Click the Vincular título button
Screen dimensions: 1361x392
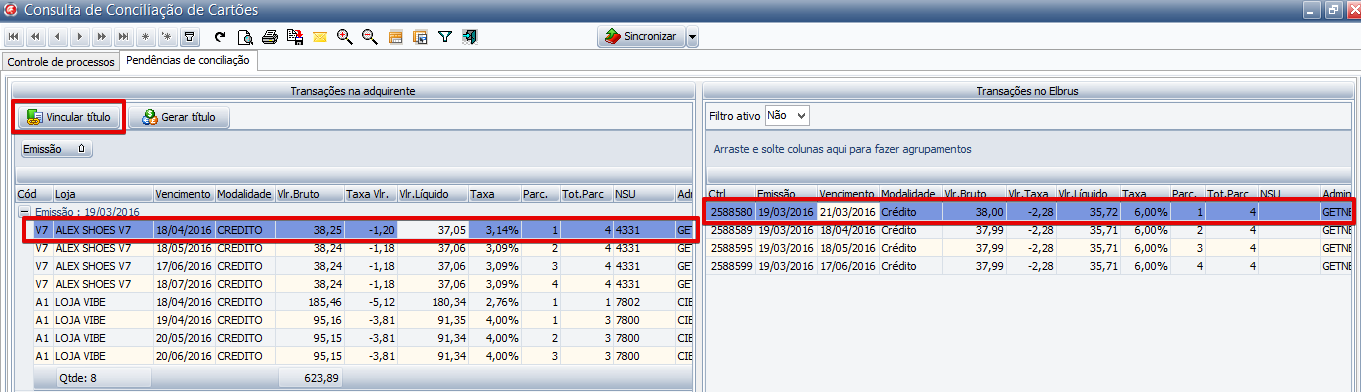tap(68, 117)
